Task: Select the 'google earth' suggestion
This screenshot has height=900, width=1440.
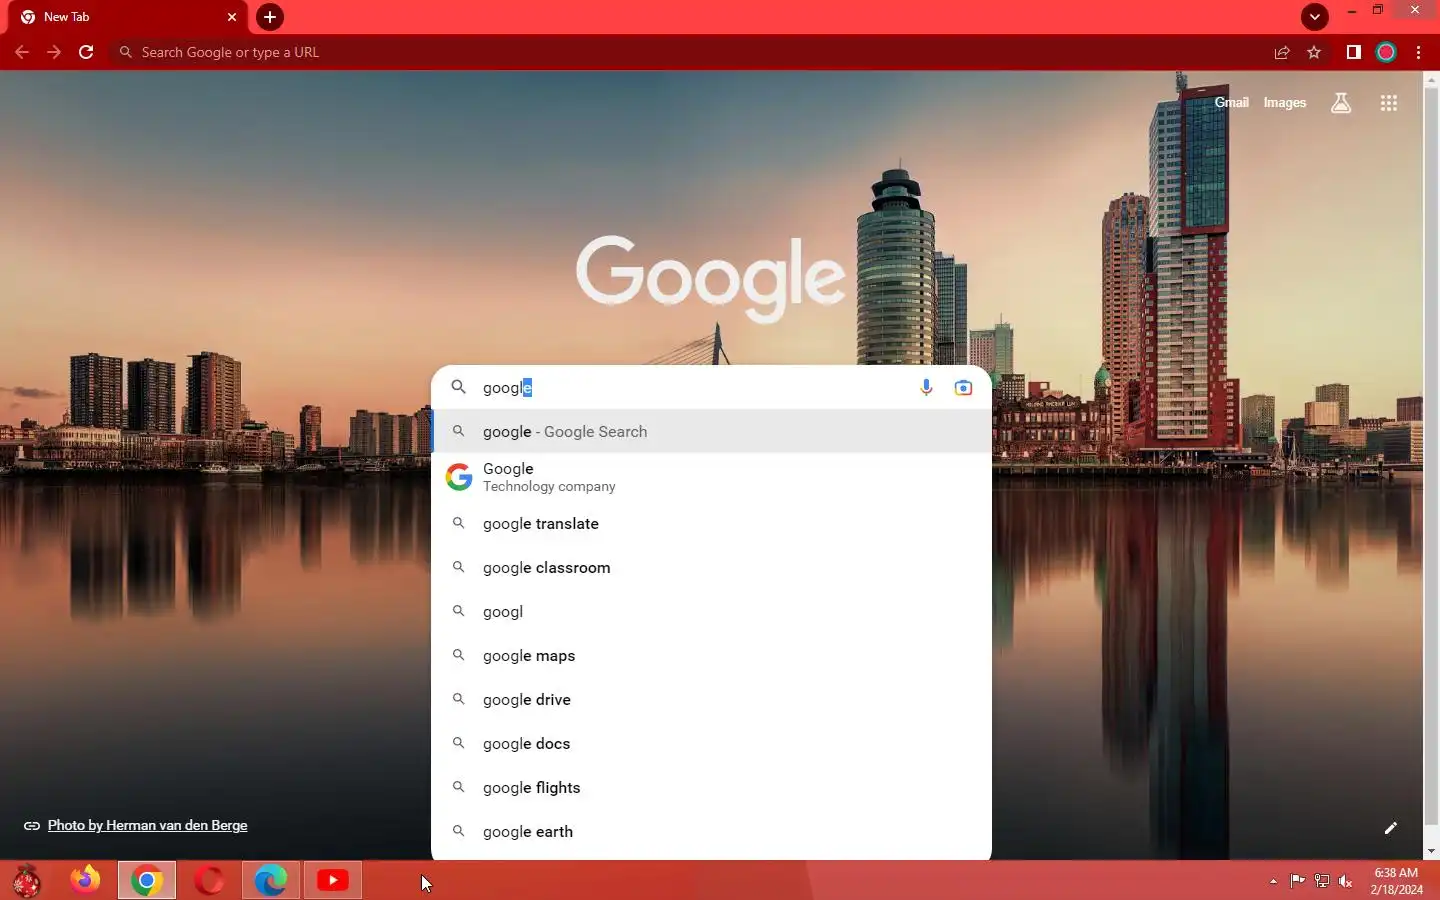Action: click(x=711, y=831)
